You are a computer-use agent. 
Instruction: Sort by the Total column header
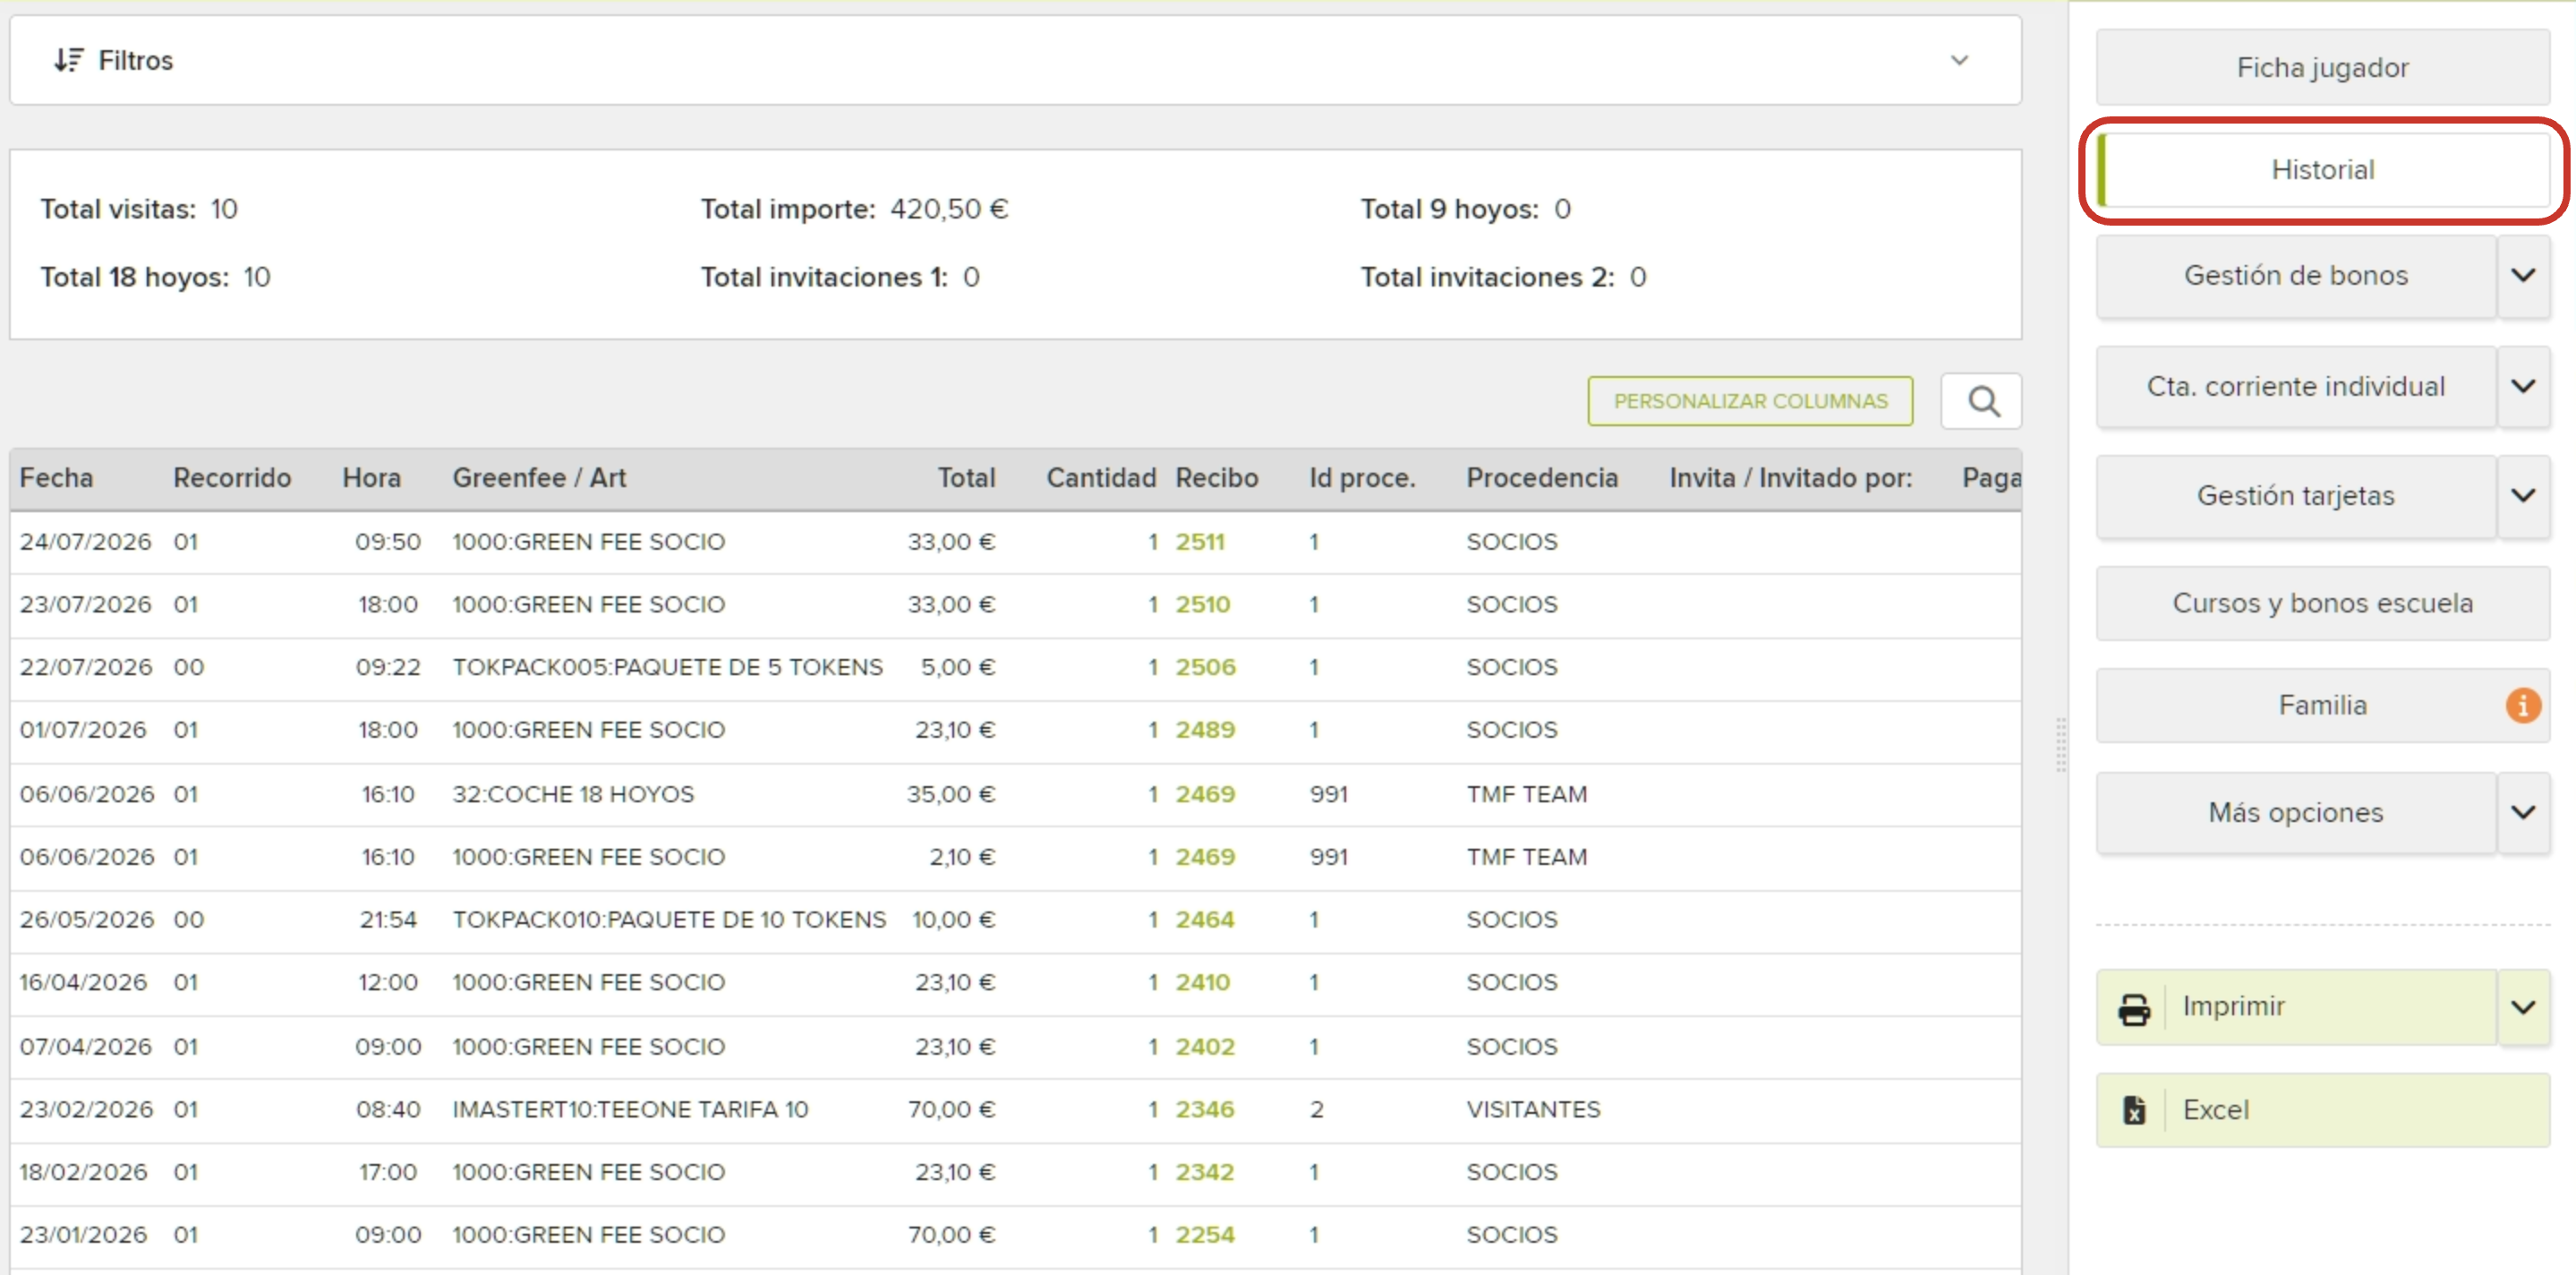click(966, 478)
